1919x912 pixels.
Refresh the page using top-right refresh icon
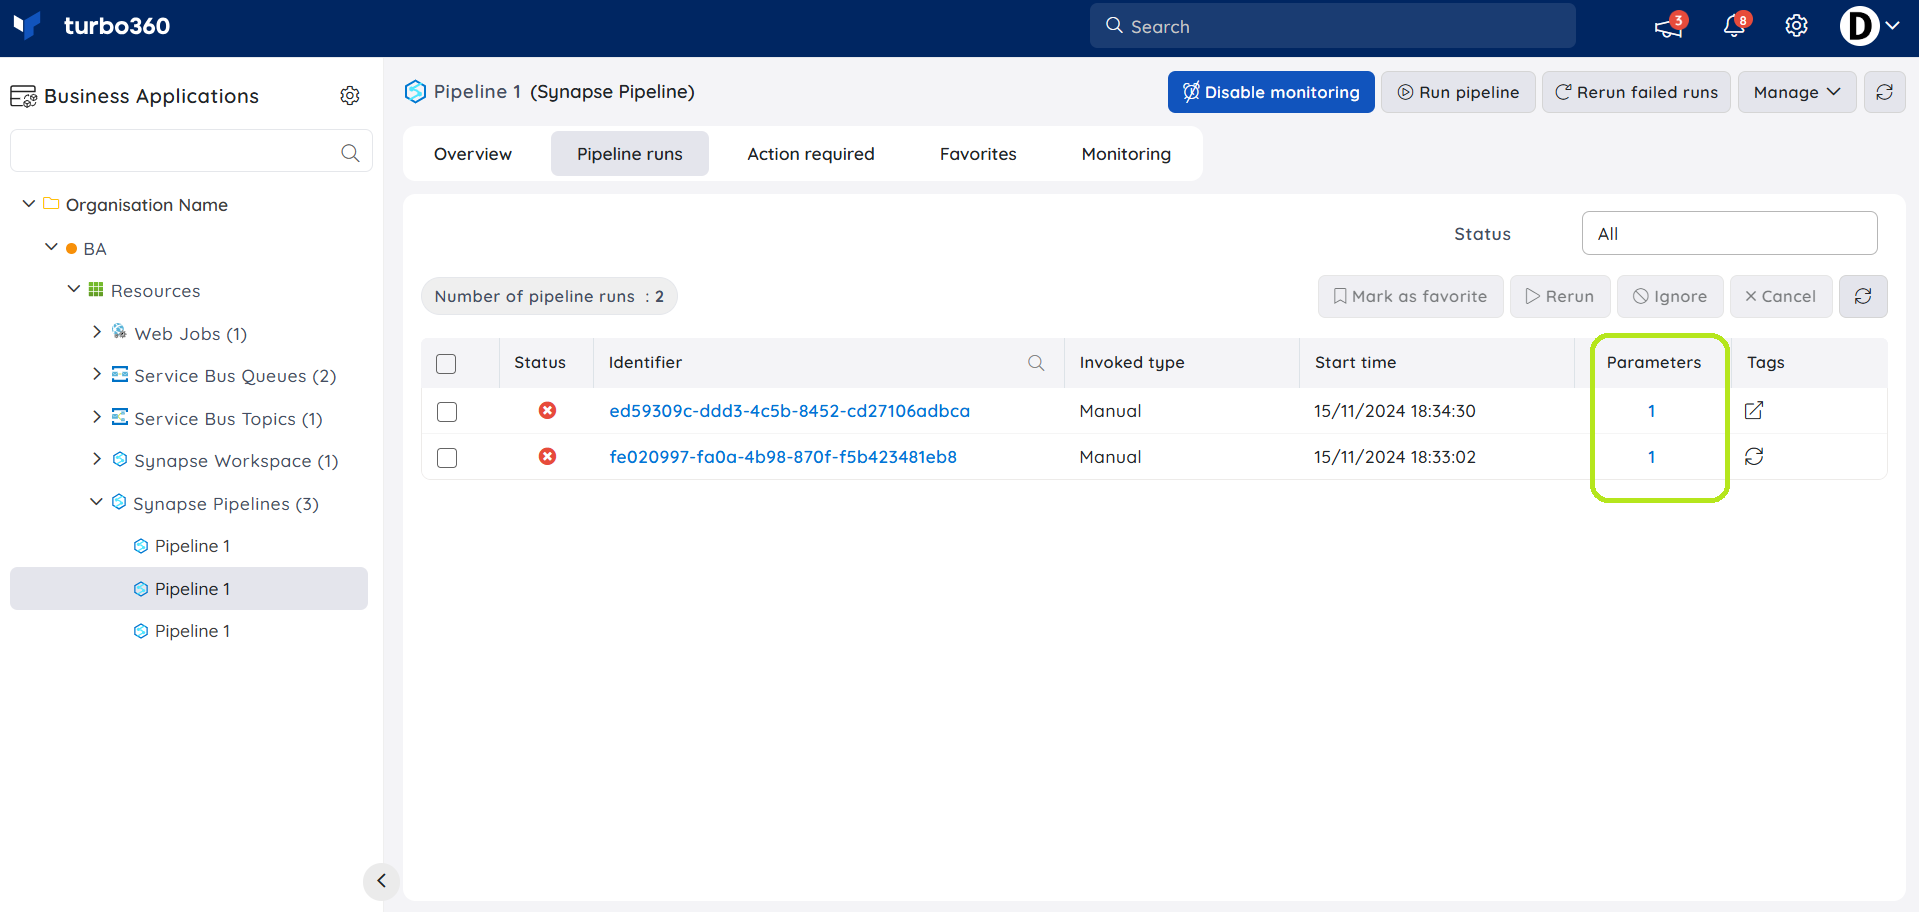tap(1884, 92)
